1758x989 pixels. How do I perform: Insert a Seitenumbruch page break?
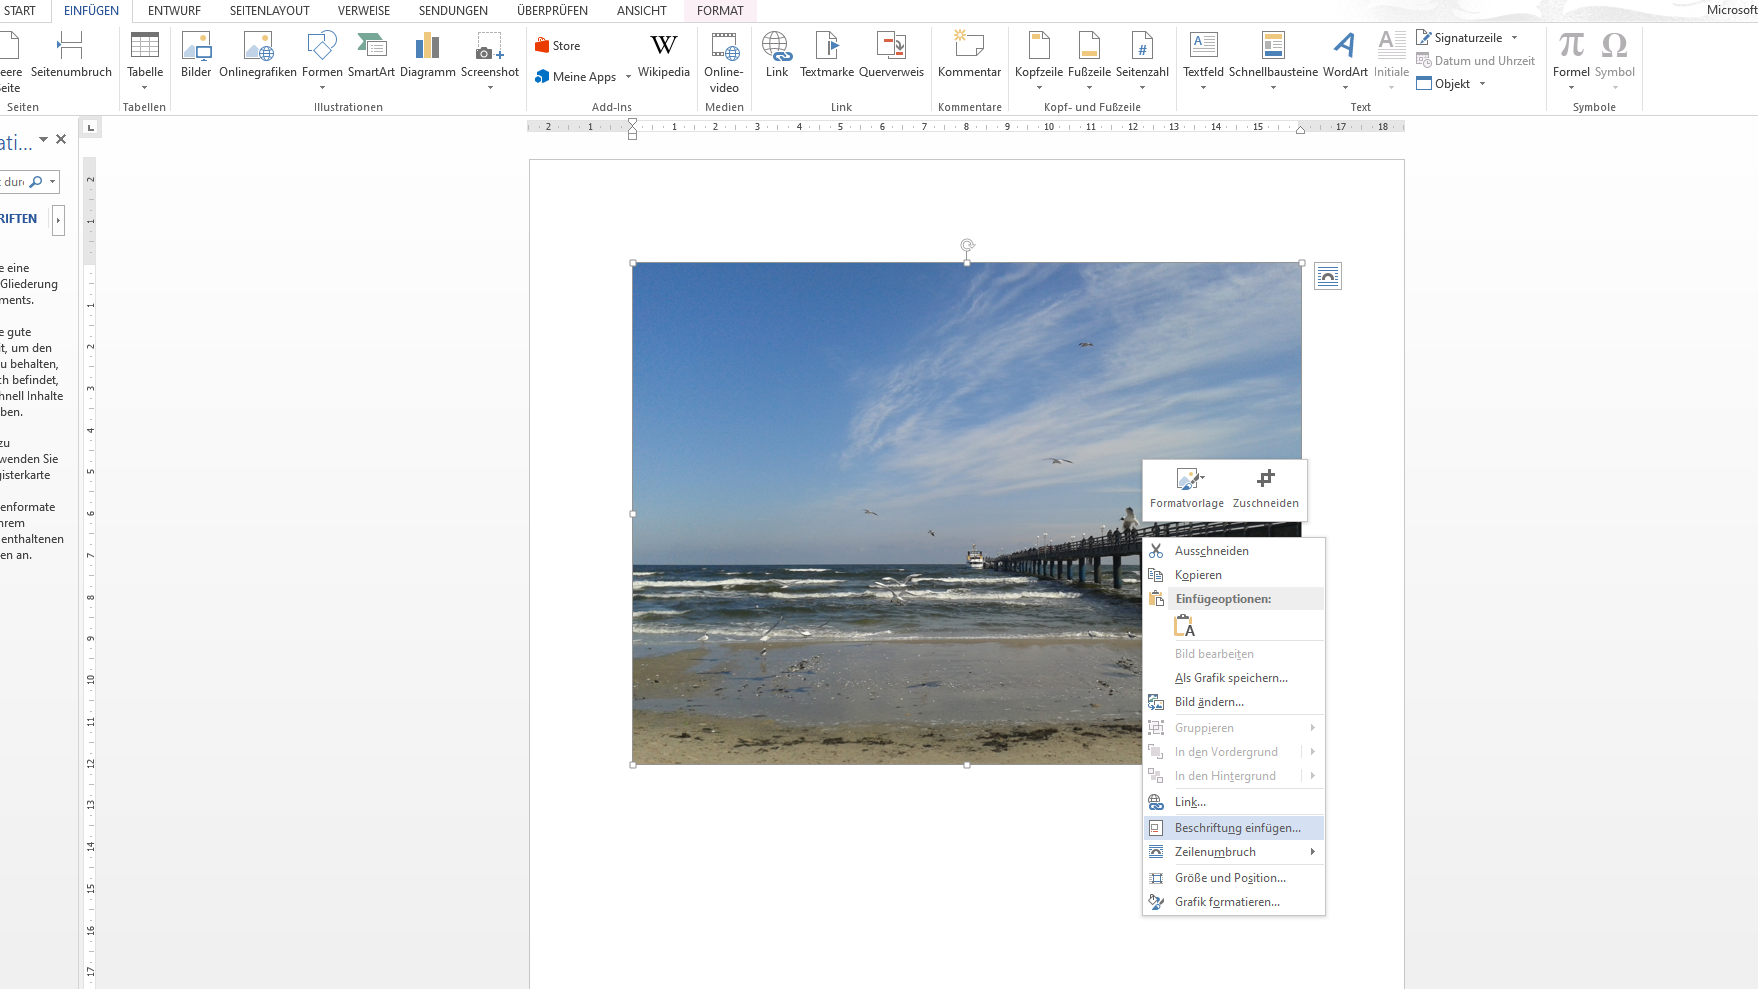(x=69, y=55)
